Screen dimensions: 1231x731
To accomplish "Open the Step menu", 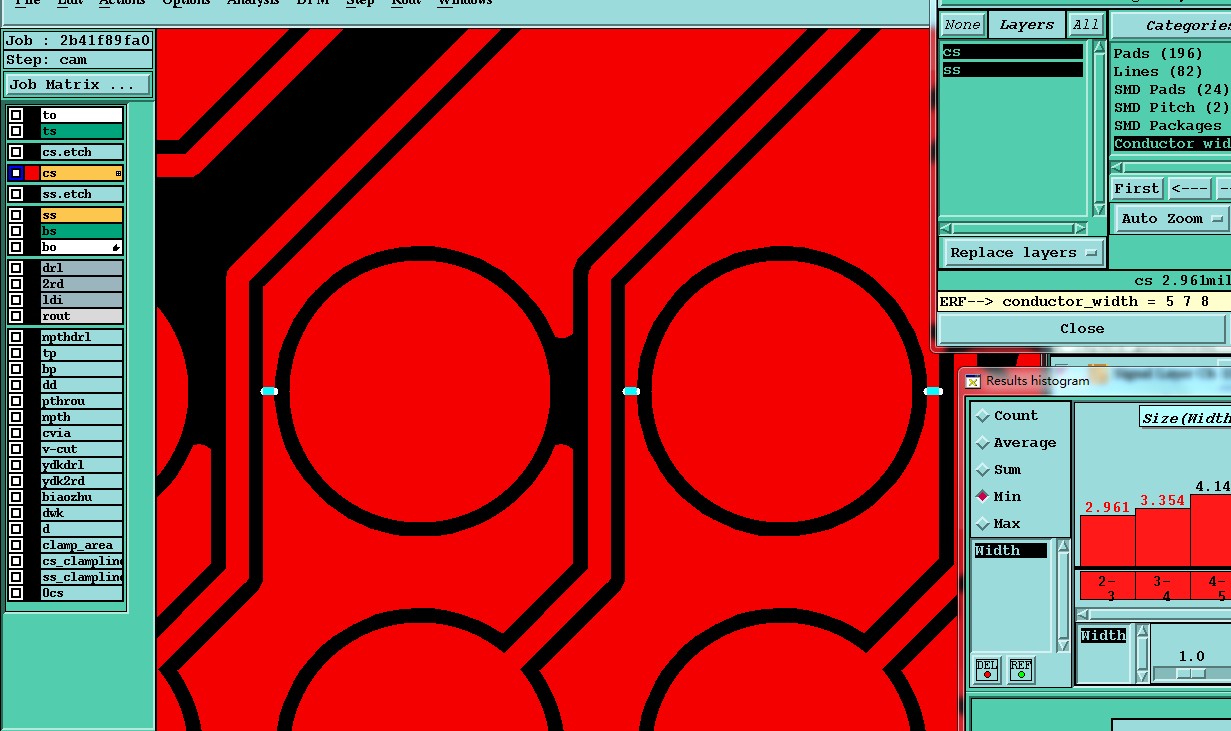I will pyautogui.click(x=360, y=3).
